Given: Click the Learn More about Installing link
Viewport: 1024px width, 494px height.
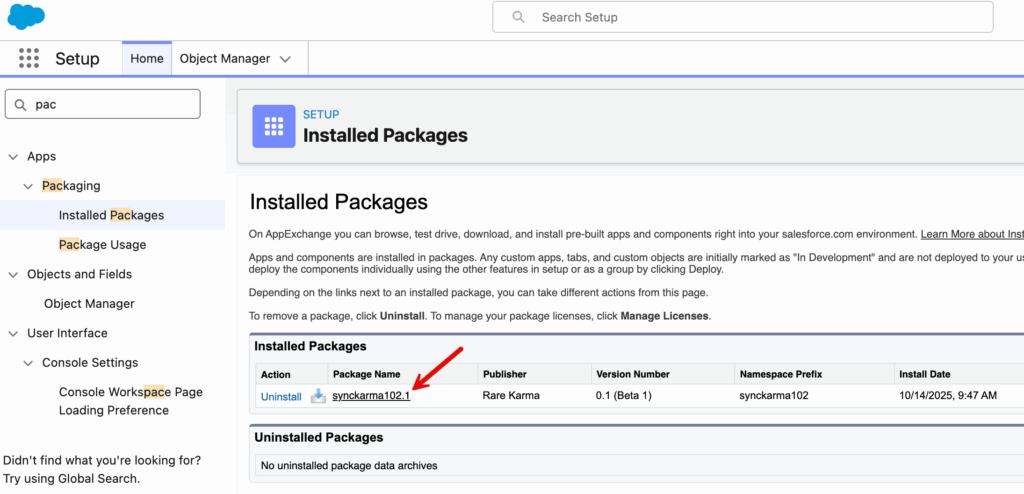Looking at the screenshot, I should 972,234.
